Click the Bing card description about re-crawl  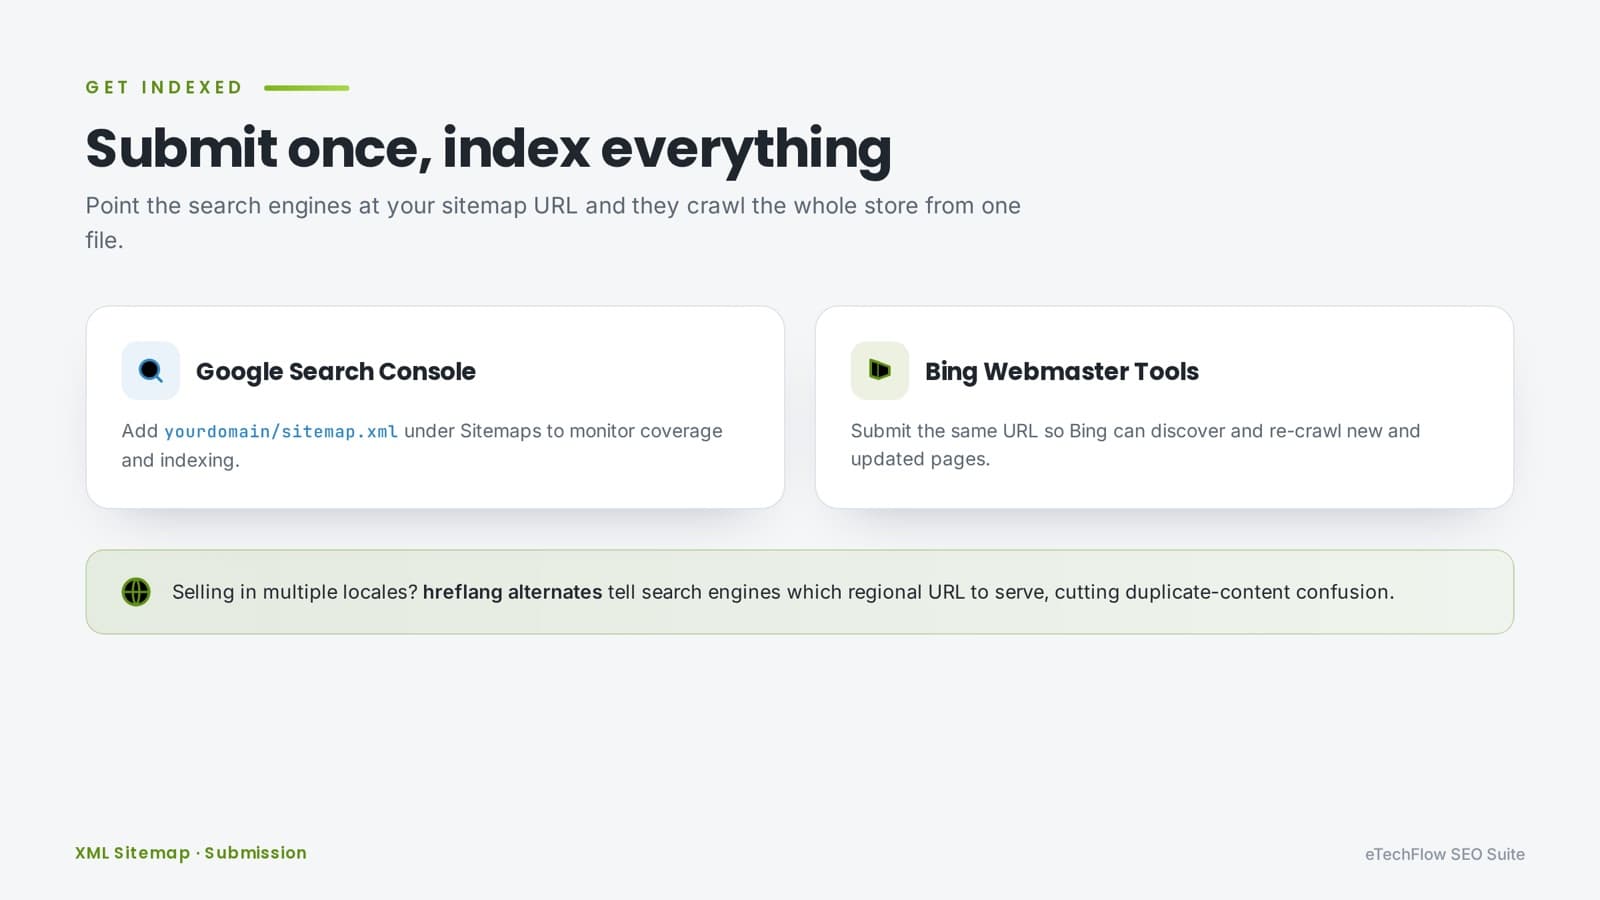pos(1135,445)
